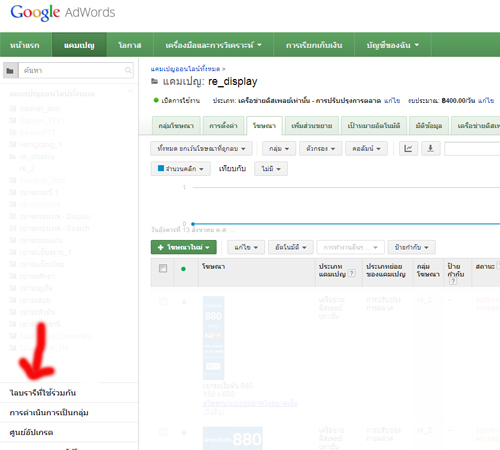Click the help icon under ป้ายกำกับ column
500x450 pixels.
tap(453, 281)
